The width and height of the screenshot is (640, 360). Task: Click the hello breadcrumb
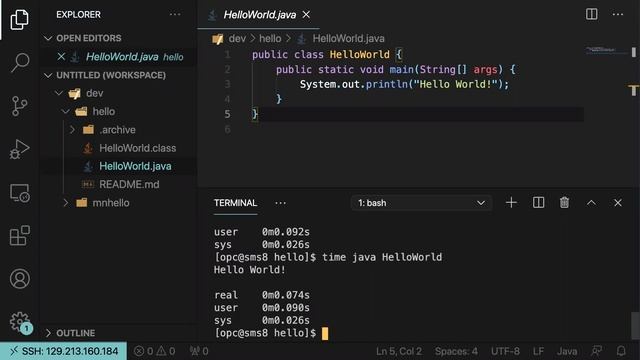pyautogui.click(x=270, y=39)
